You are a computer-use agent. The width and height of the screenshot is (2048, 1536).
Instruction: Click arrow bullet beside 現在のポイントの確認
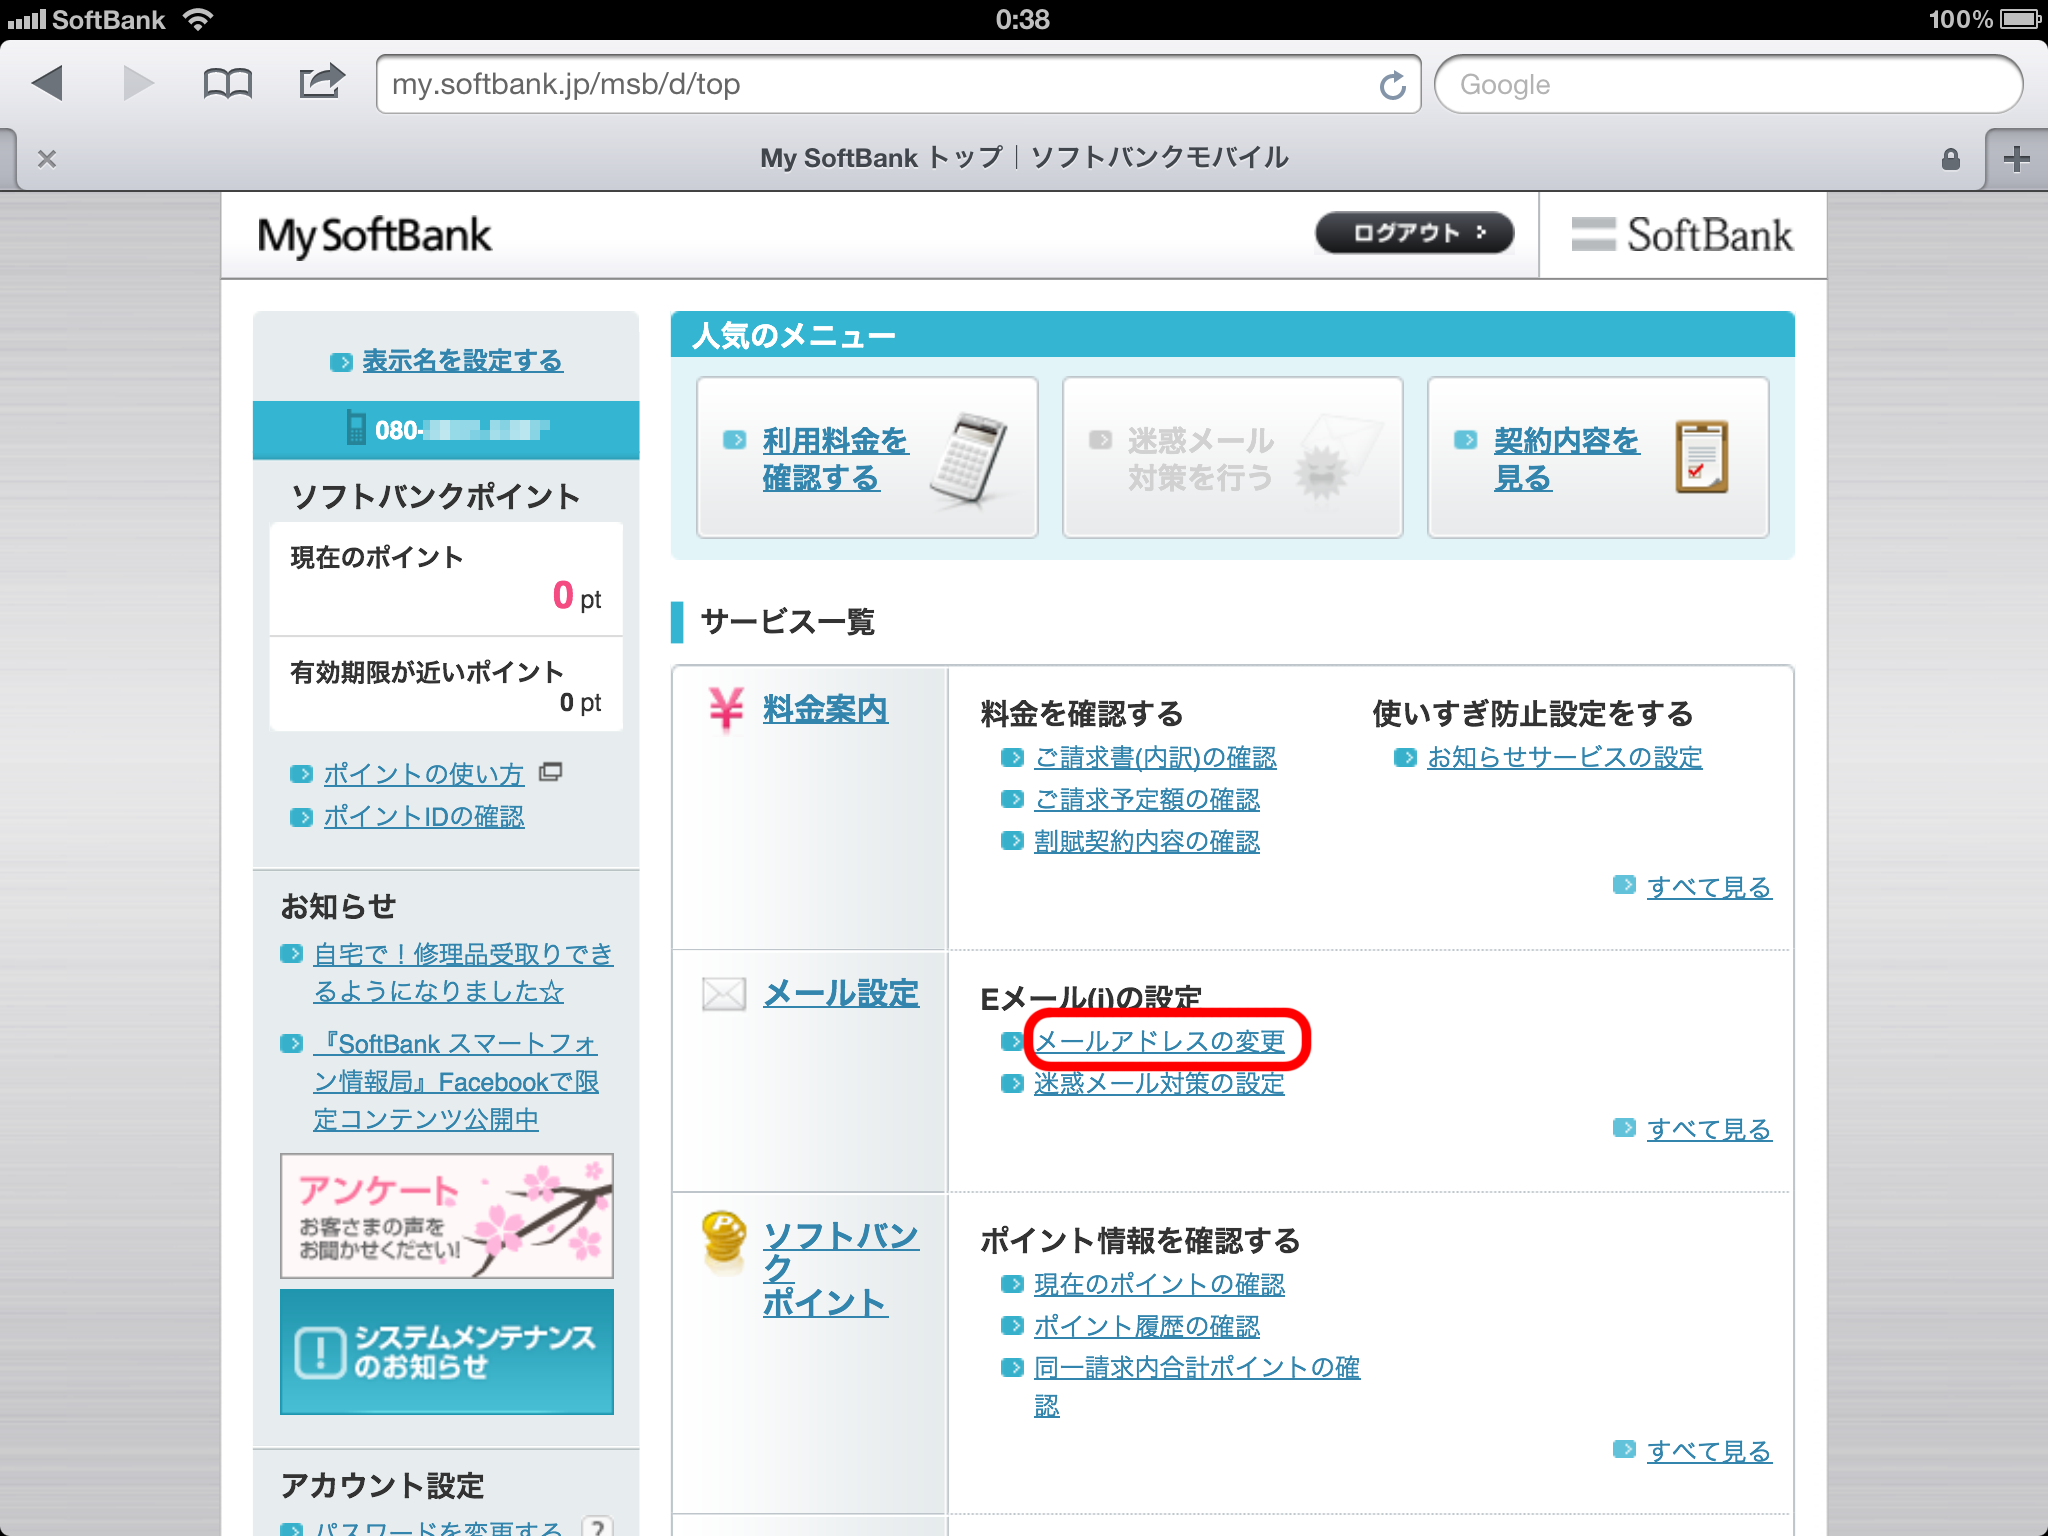[x=1012, y=1284]
